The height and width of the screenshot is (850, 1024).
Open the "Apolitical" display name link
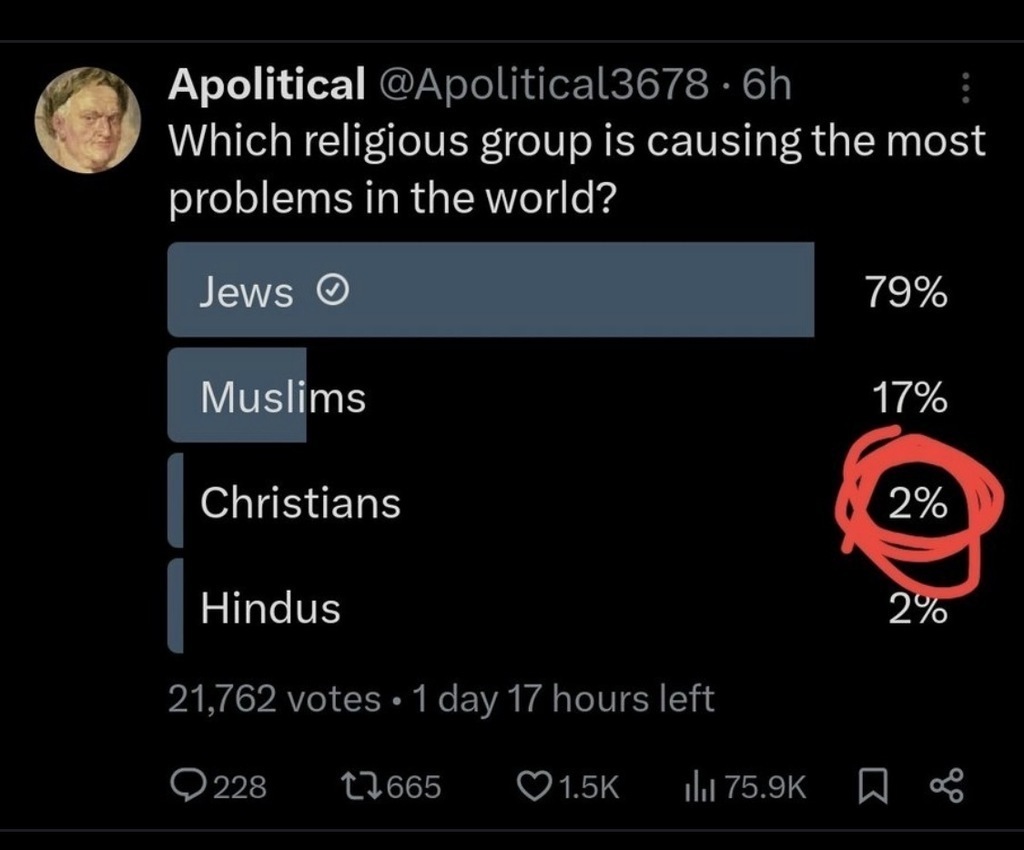pyautogui.click(x=266, y=87)
